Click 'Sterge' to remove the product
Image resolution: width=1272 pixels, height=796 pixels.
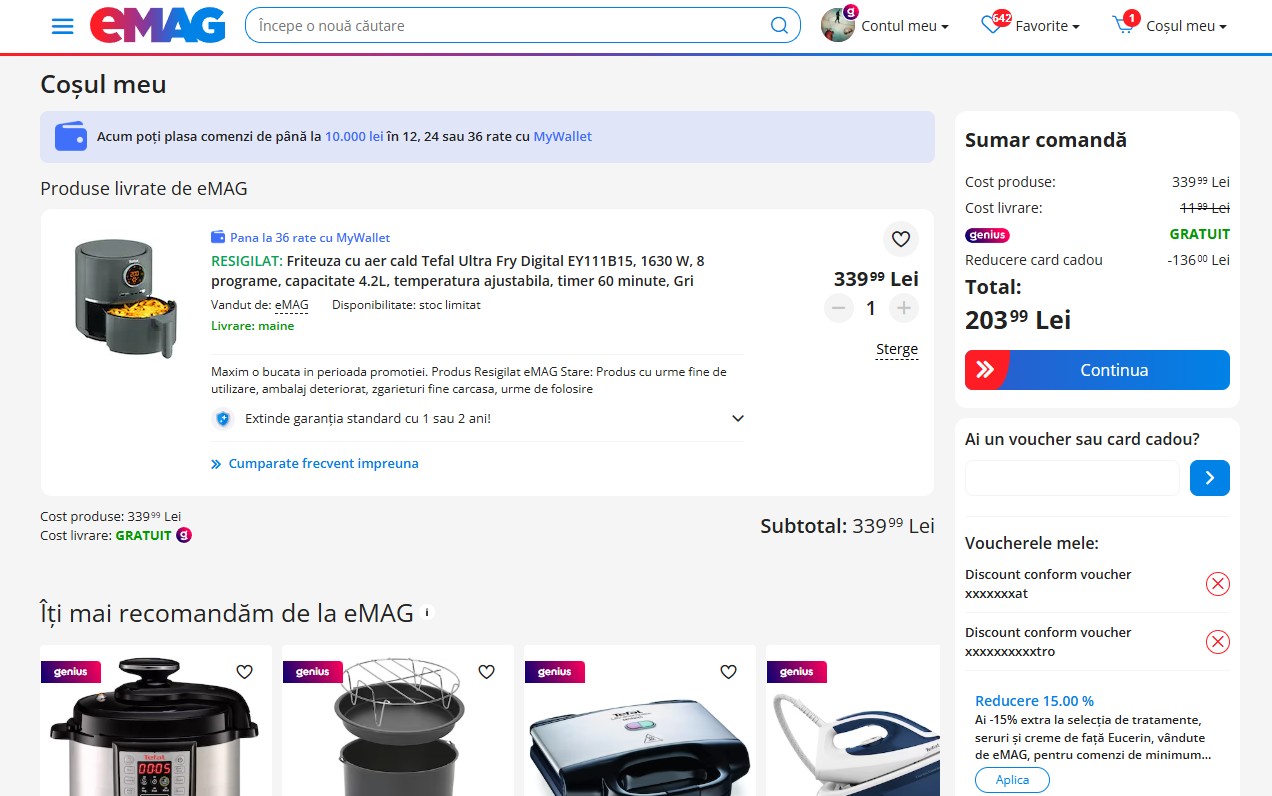tap(897, 350)
